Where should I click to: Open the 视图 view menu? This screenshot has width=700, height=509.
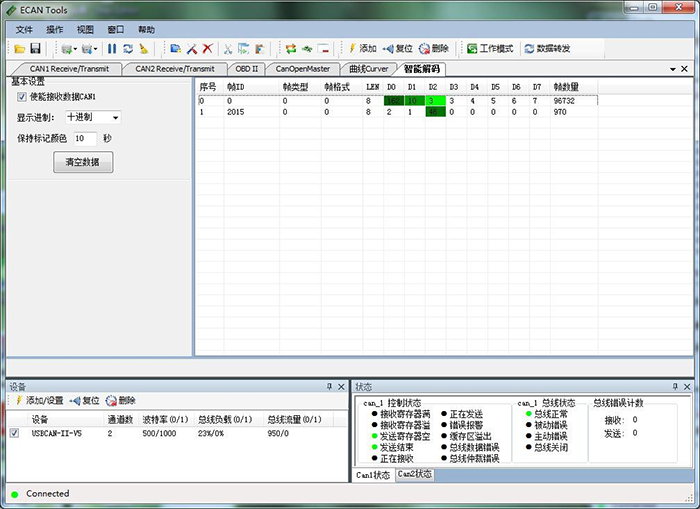(85, 29)
